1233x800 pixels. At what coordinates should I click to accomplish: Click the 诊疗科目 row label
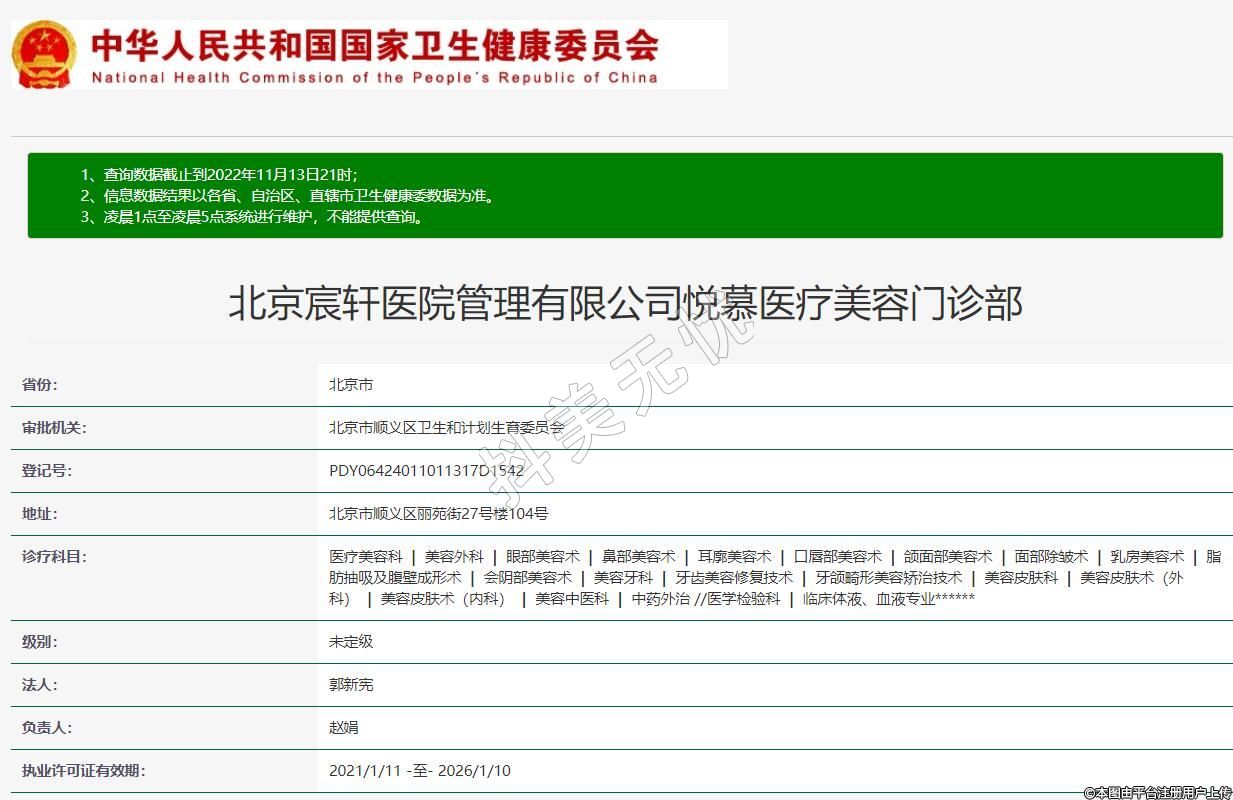click(54, 557)
